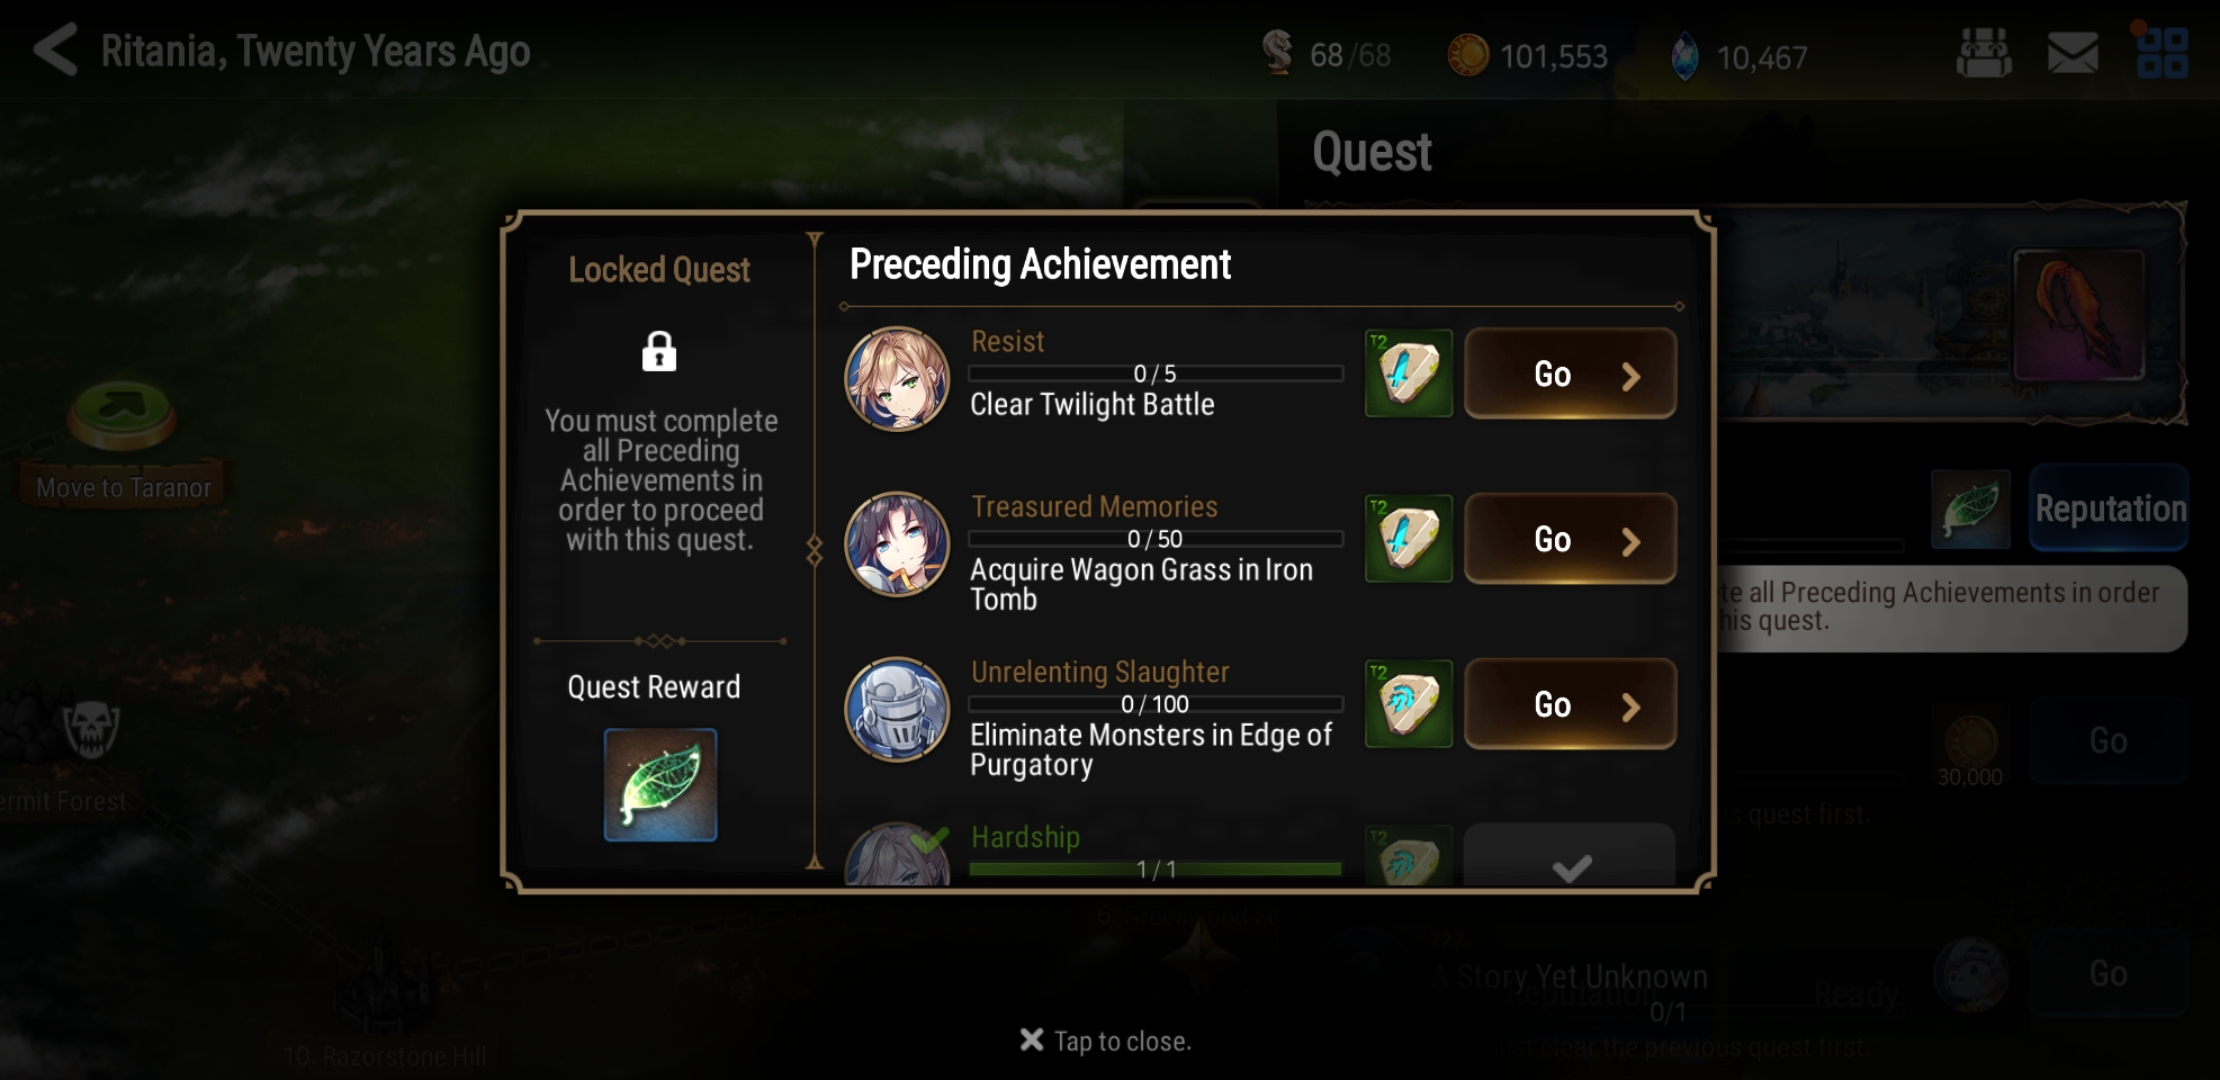Viewport: 2220px width, 1080px height.
Task: Select the green leaf Quest Reward item
Action: click(x=660, y=785)
